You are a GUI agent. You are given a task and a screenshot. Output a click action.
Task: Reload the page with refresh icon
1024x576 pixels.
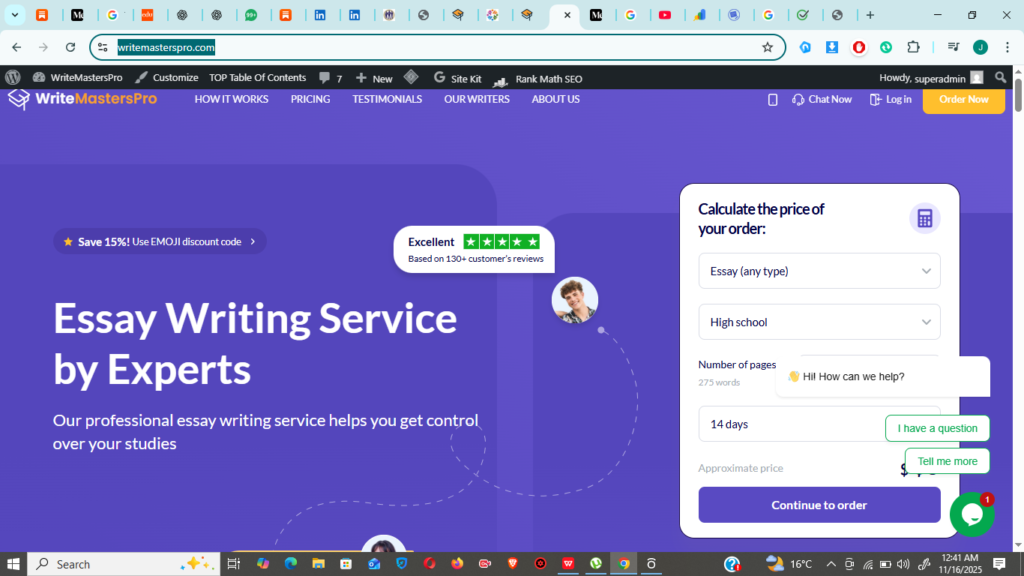click(x=70, y=47)
